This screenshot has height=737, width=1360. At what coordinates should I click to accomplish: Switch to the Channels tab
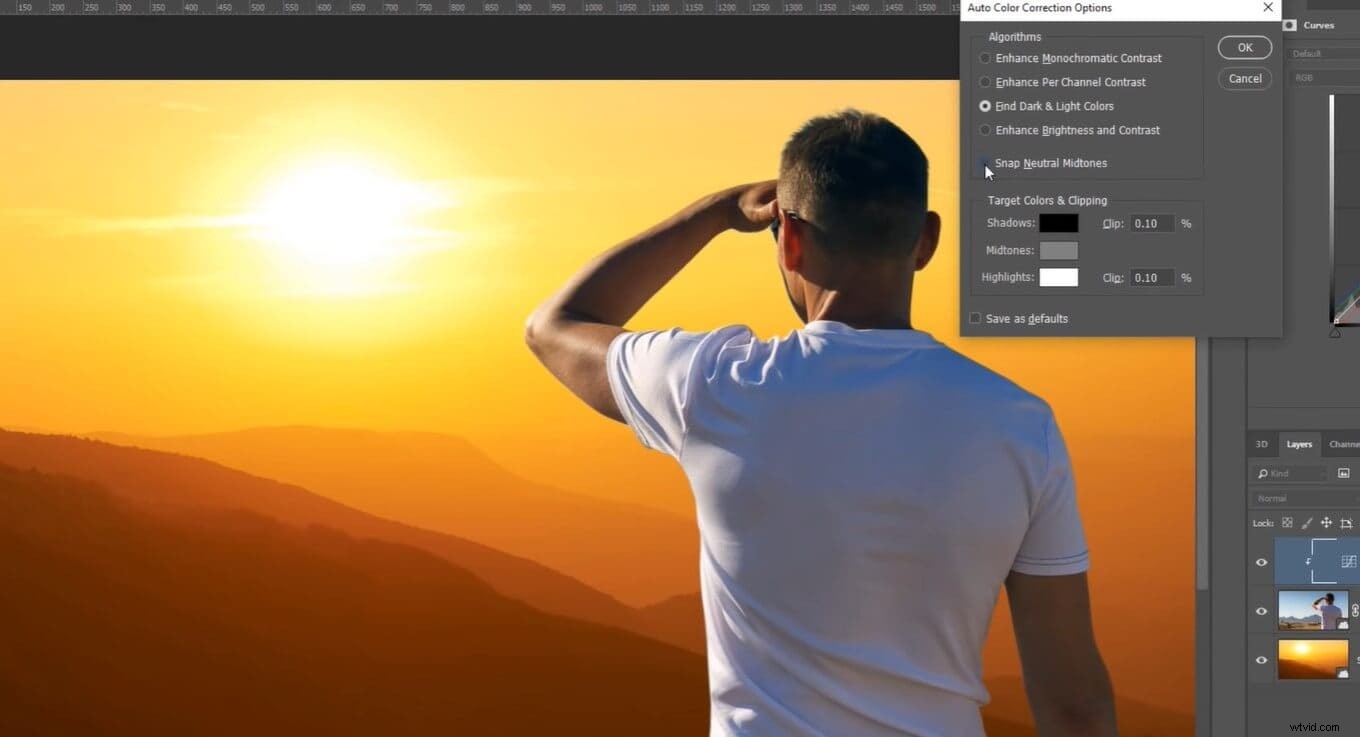[x=1346, y=444]
